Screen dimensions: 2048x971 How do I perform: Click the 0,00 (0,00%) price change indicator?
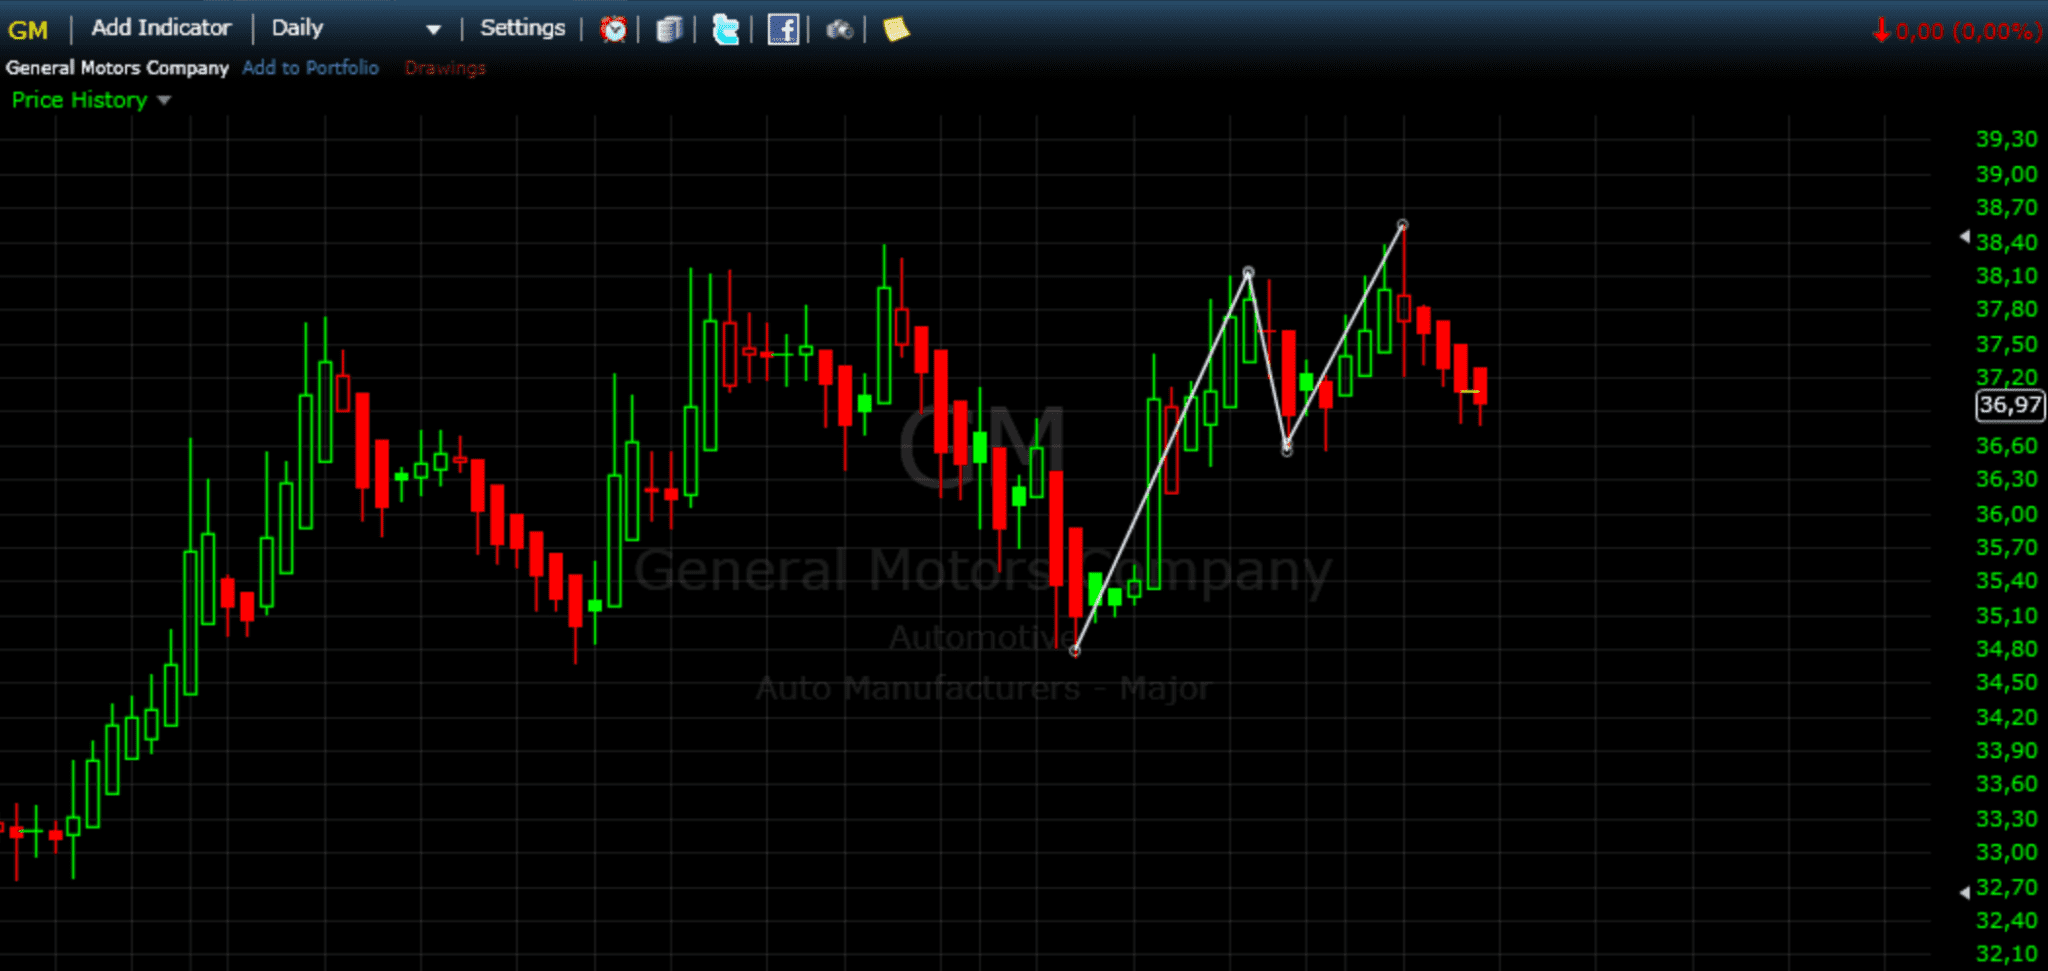click(x=1957, y=31)
